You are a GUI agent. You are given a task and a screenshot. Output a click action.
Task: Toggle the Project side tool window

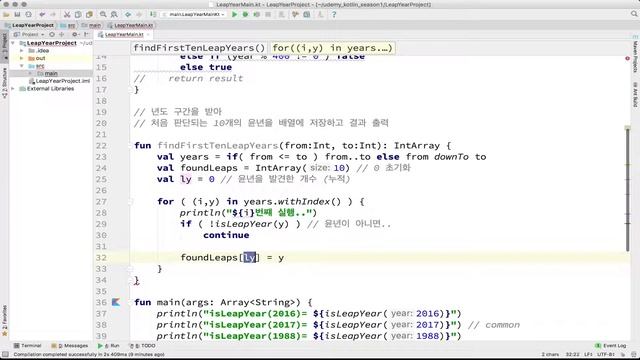coord(4,47)
